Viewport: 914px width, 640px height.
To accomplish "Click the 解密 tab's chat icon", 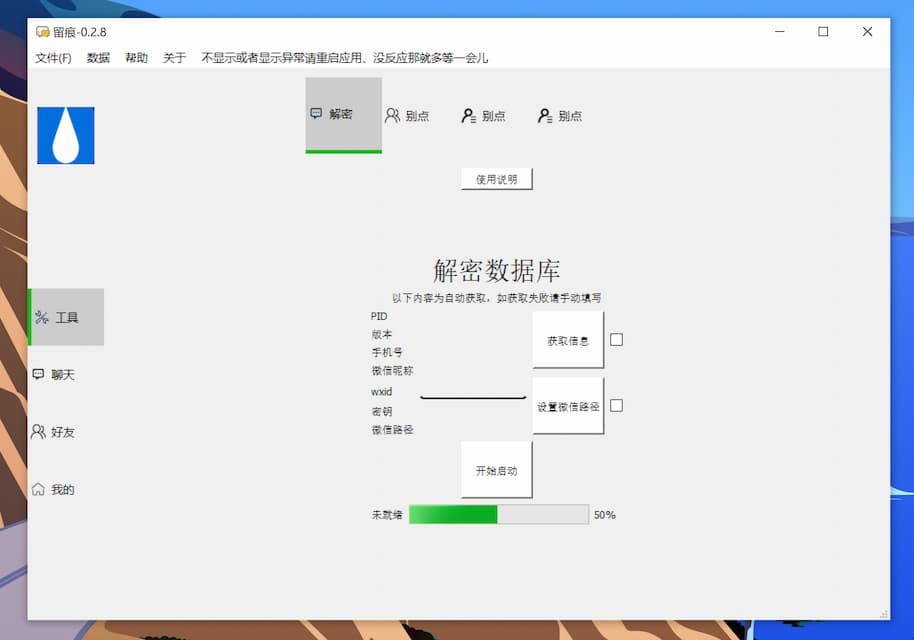I will (316, 114).
